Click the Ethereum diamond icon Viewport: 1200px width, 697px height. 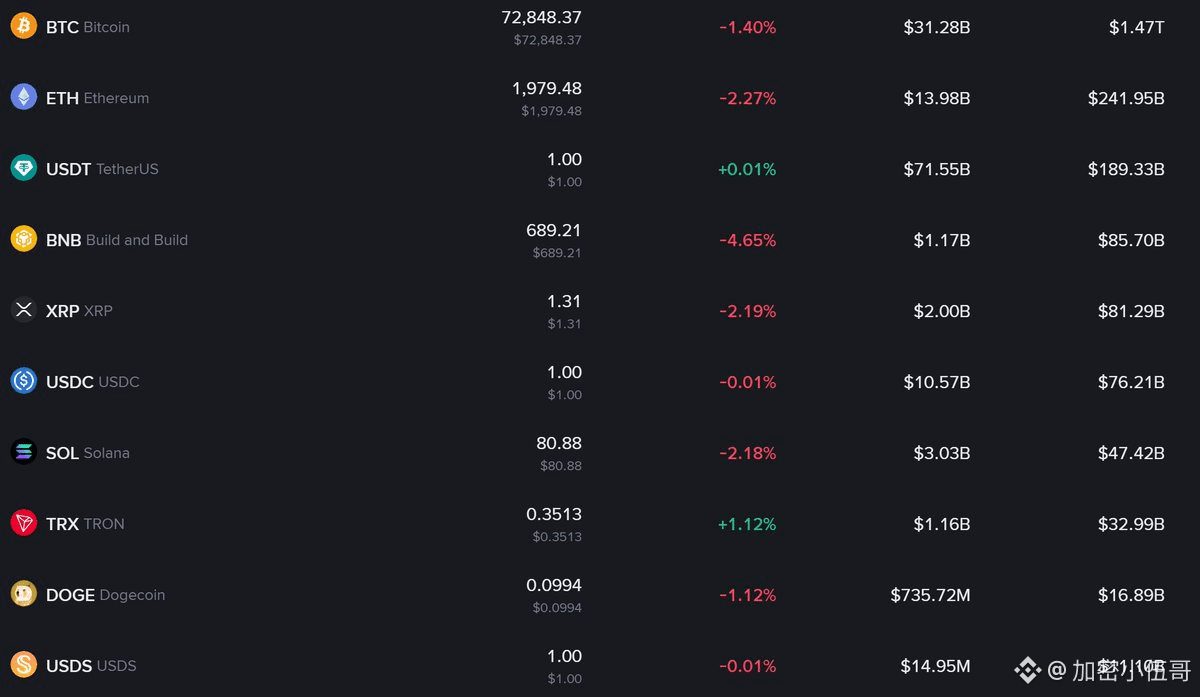click(24, 97)
